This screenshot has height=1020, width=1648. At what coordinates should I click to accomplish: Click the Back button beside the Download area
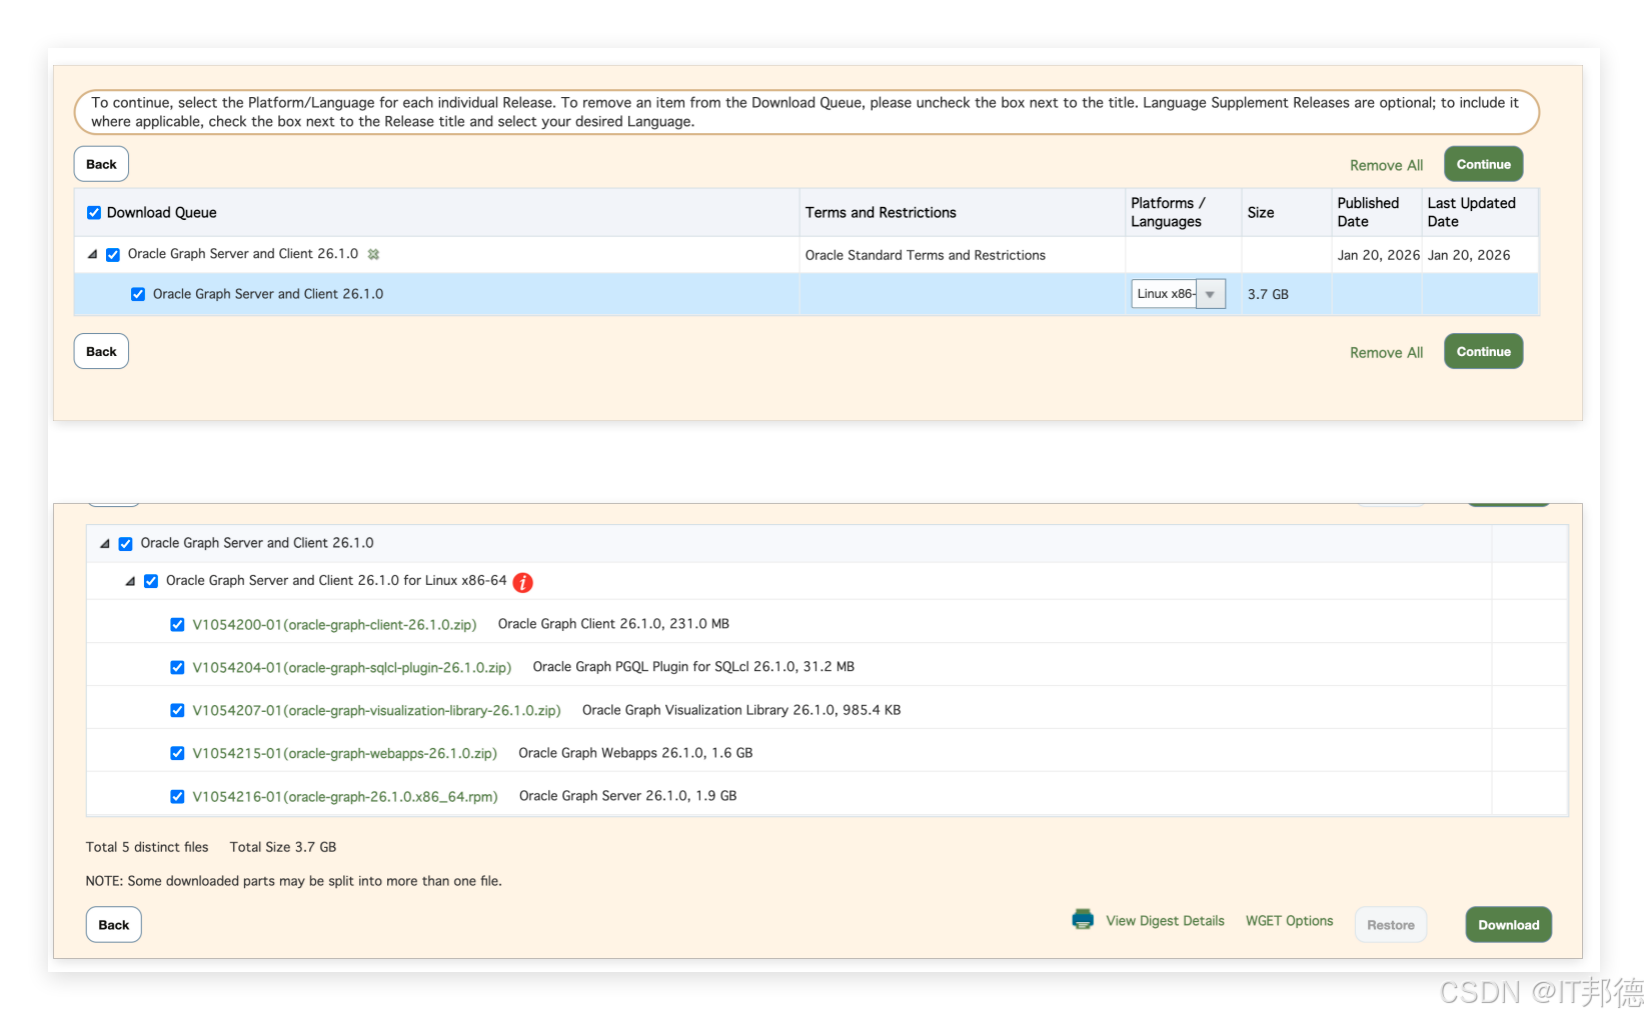coord(114,925)
